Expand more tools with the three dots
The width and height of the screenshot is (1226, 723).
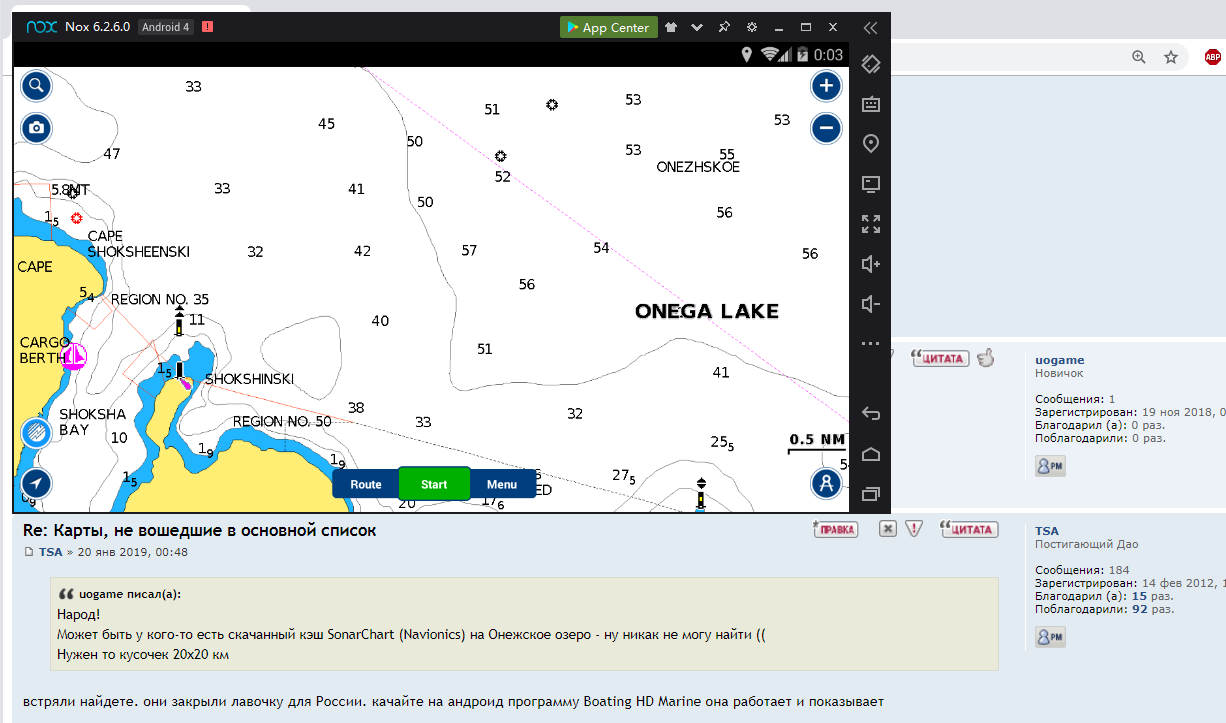(x=870, y=344)
